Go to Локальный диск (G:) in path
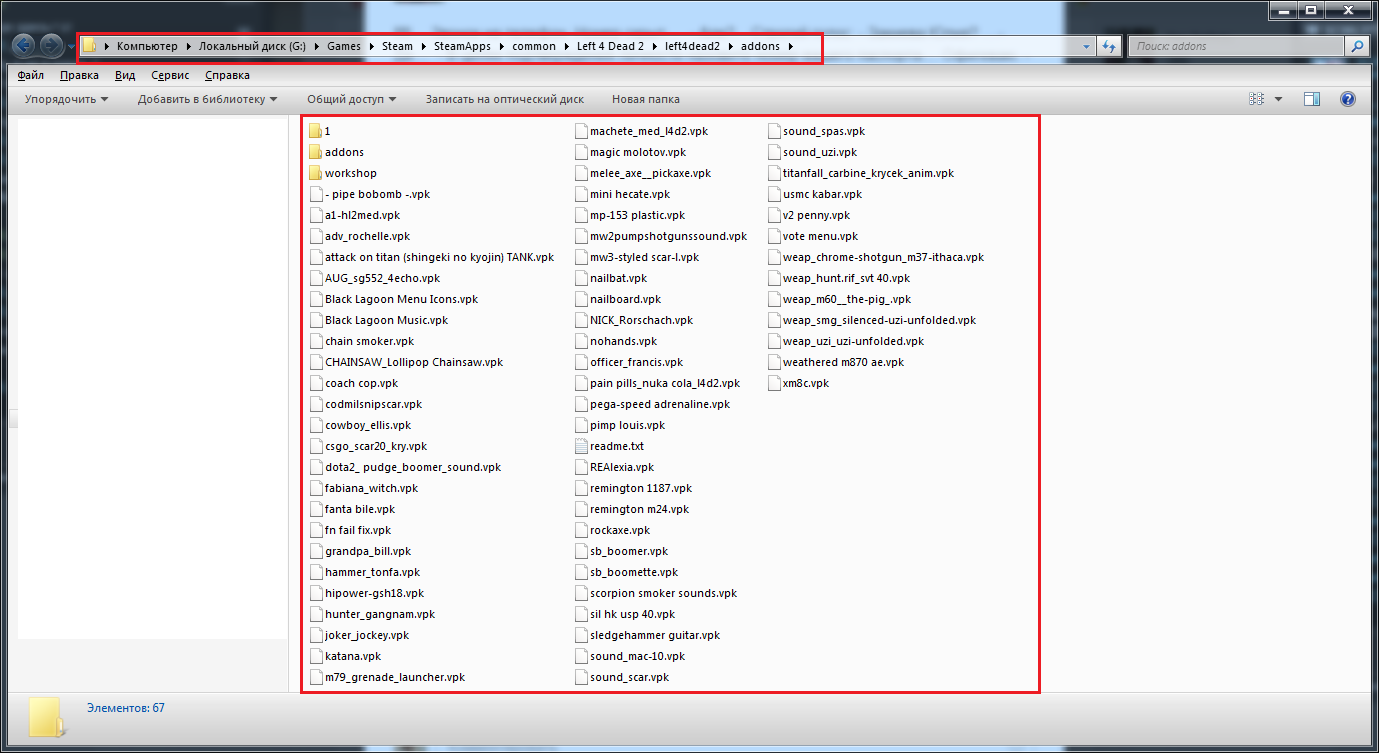 point(252,46)
